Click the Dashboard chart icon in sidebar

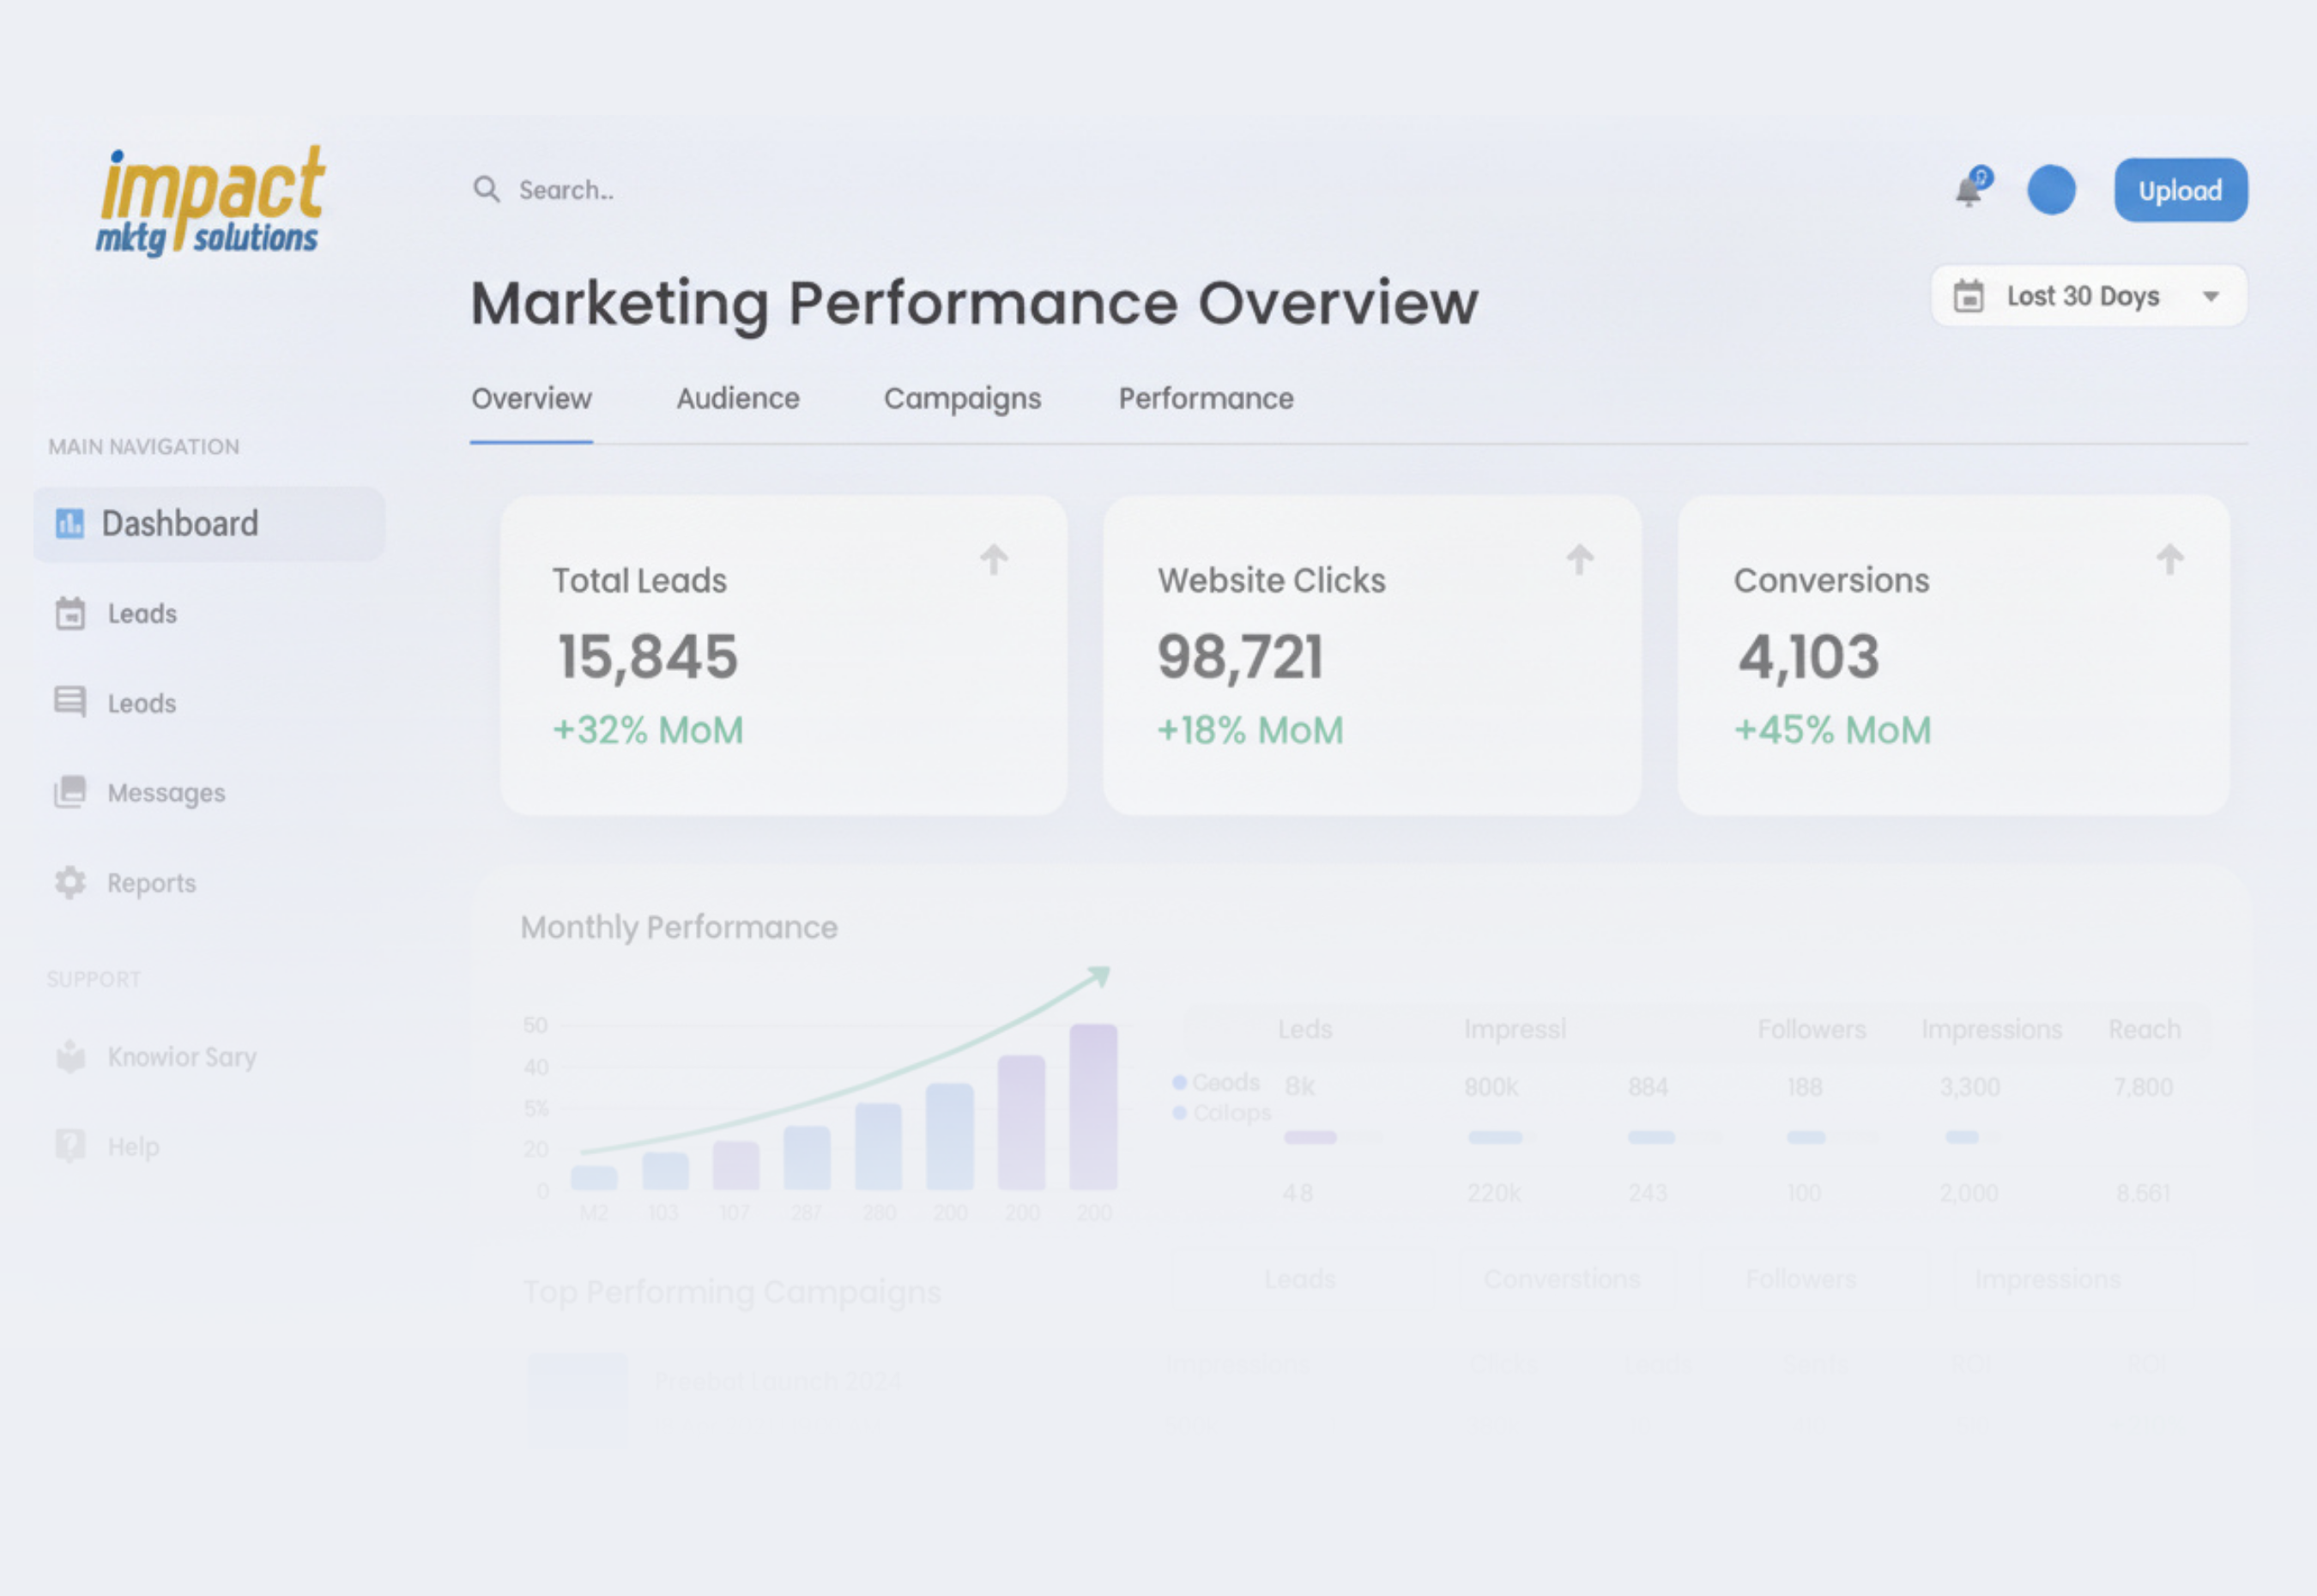[x=69, y=523]
